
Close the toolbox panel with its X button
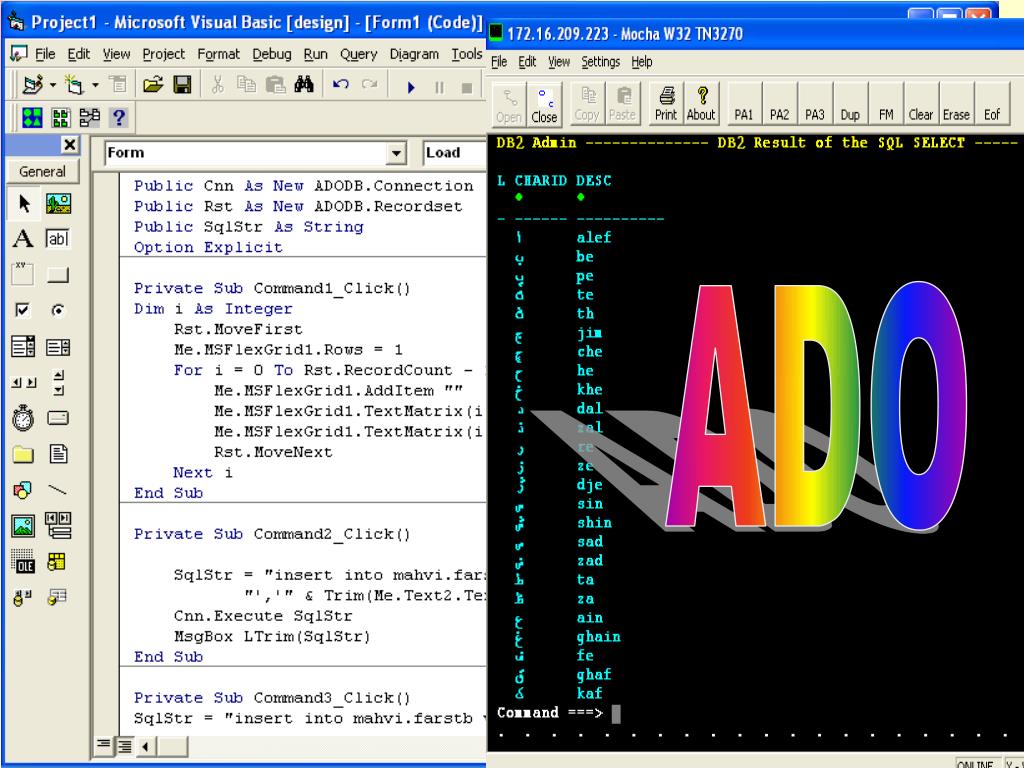pos(70,145)
